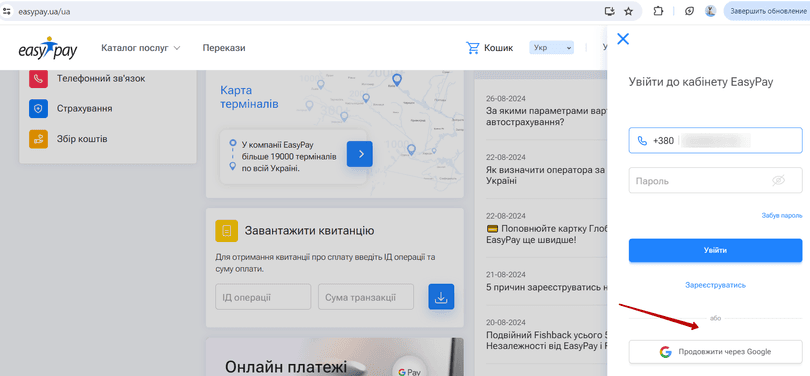Open the Укр language dropdown

point(551,48)
